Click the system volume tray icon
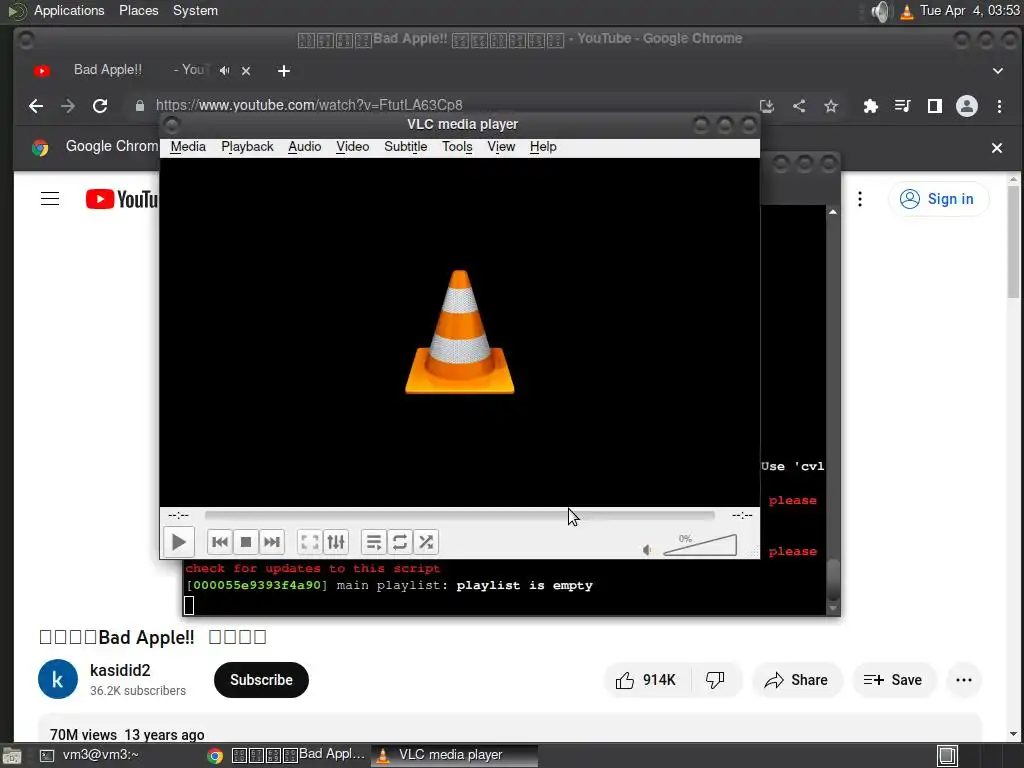1024x768 pixels. (881, 11)
